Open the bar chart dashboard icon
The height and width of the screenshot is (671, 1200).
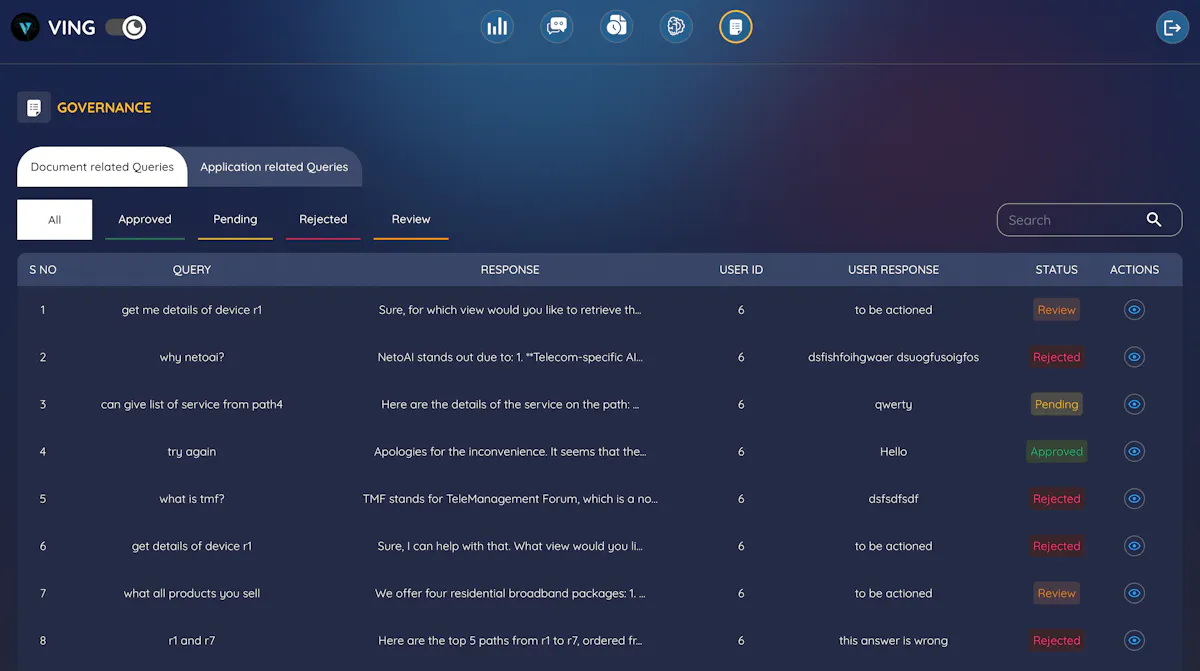coord(497,27)
